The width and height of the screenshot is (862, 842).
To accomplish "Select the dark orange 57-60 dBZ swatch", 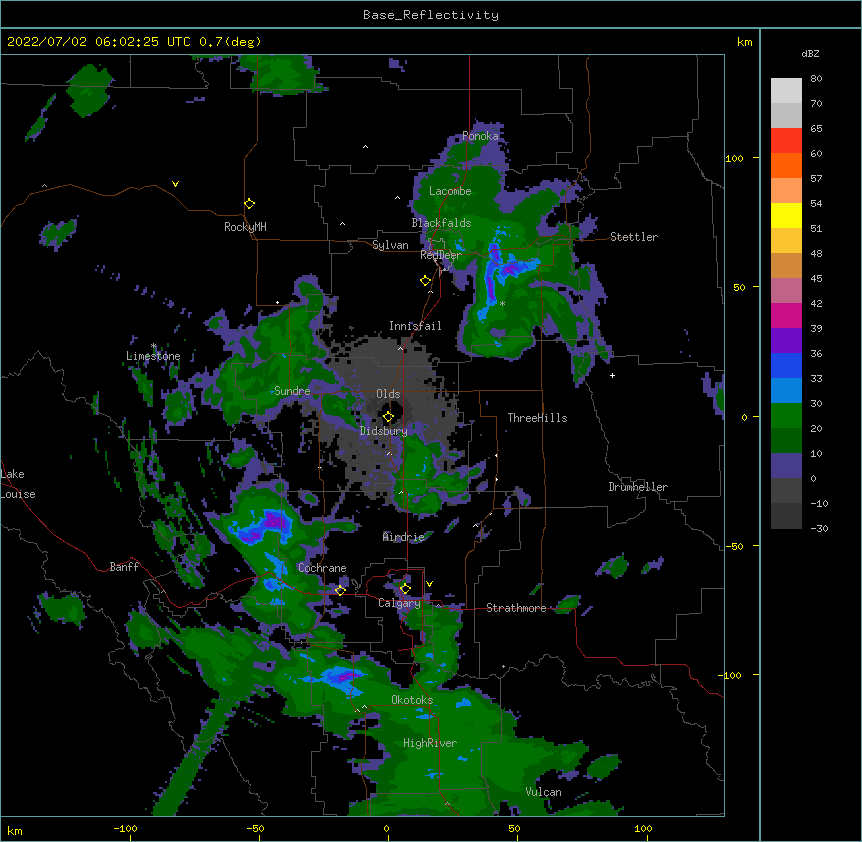I will [x=786, y=165].
